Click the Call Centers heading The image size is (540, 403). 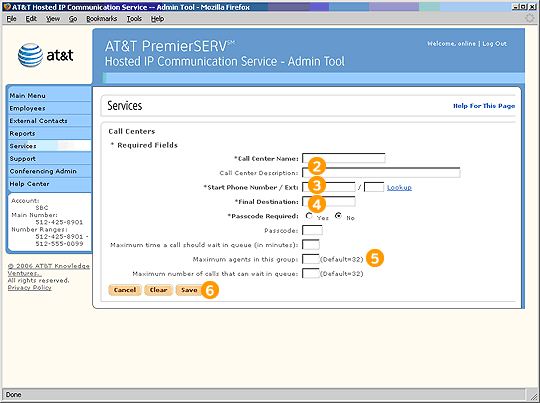132,131
